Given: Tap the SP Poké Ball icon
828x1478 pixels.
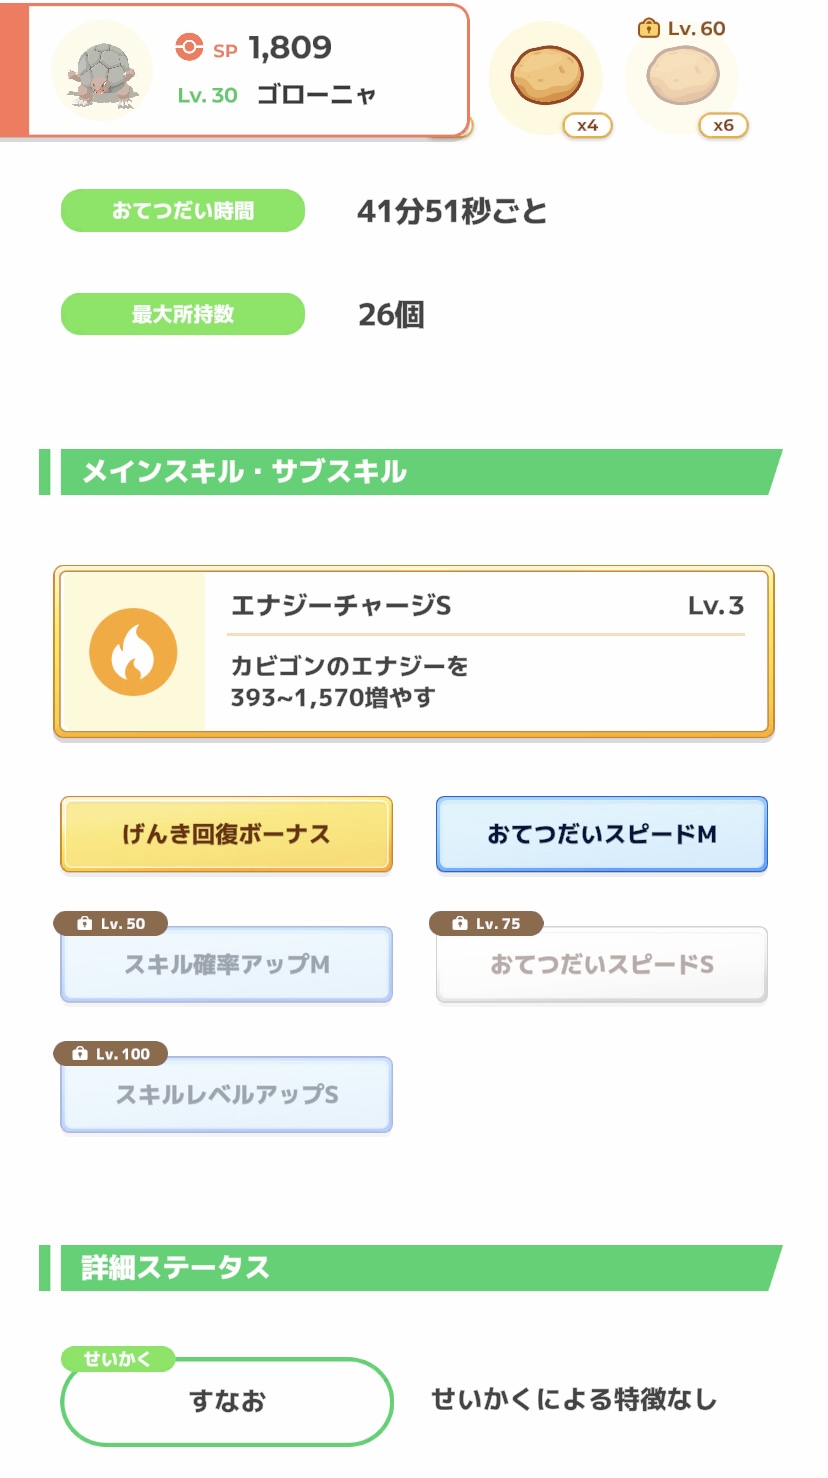Looking at the screenshot, I should click(189, 47).
